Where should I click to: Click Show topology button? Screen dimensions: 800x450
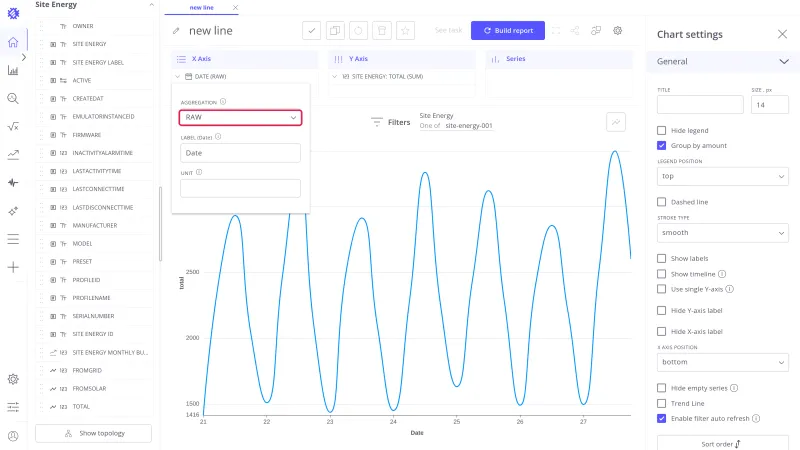coord(93,433)
